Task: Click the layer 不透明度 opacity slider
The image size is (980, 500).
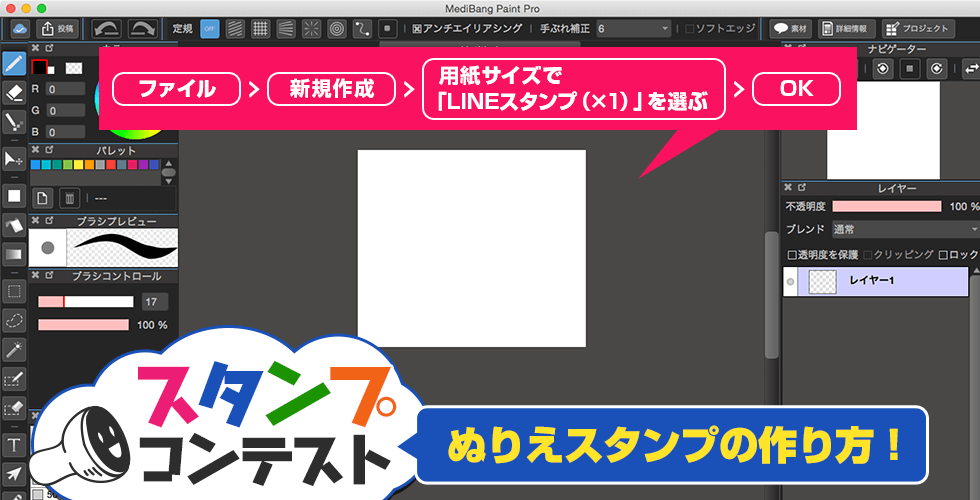Action: [887, 206]
